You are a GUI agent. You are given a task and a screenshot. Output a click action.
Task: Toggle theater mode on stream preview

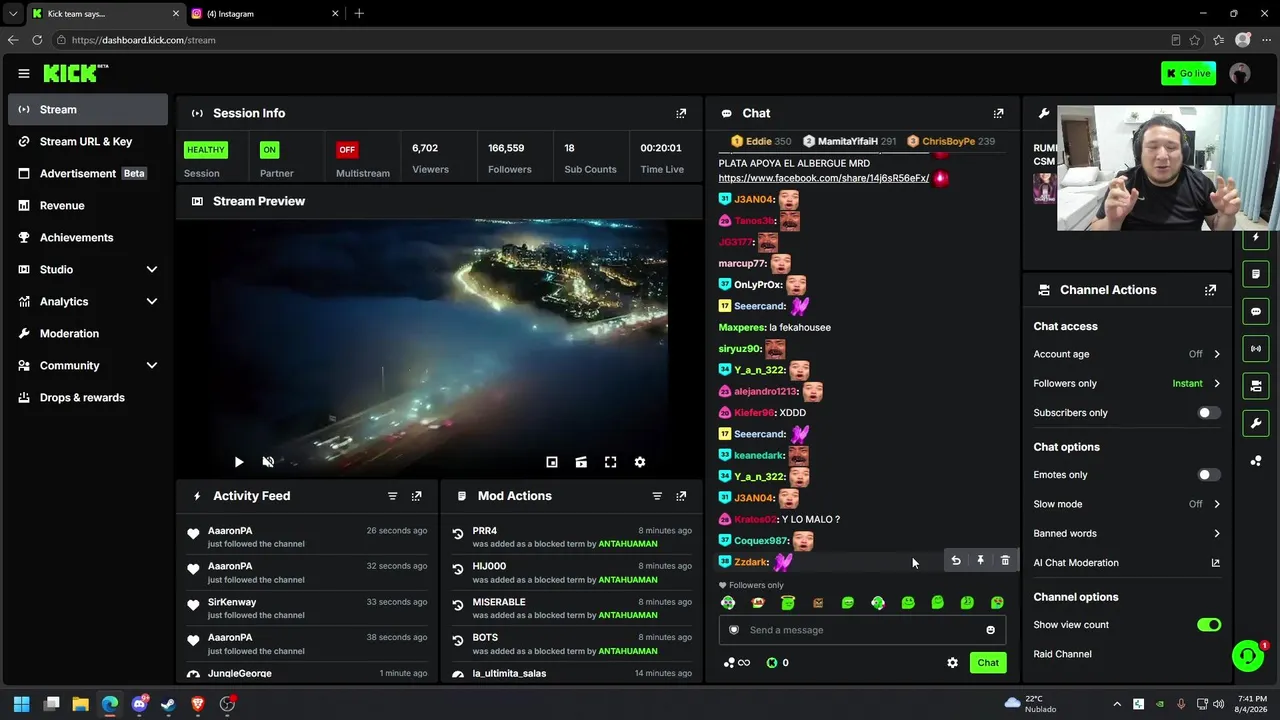pos(581,462)
